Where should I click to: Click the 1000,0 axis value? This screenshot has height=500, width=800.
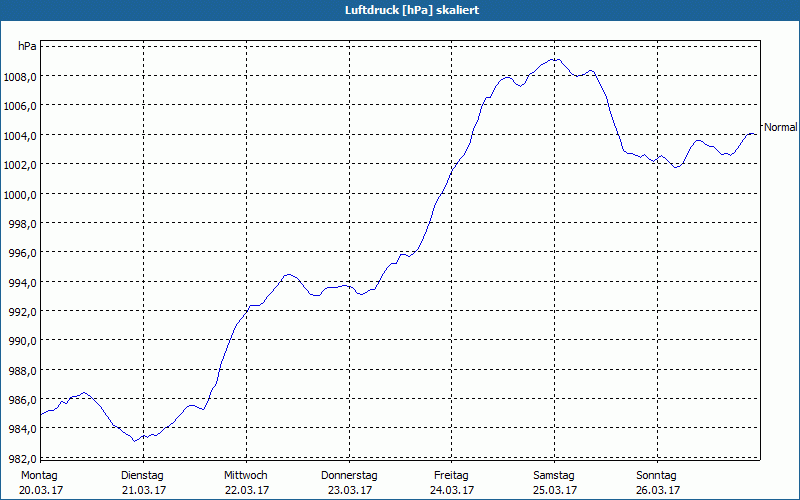coord(19,195)
